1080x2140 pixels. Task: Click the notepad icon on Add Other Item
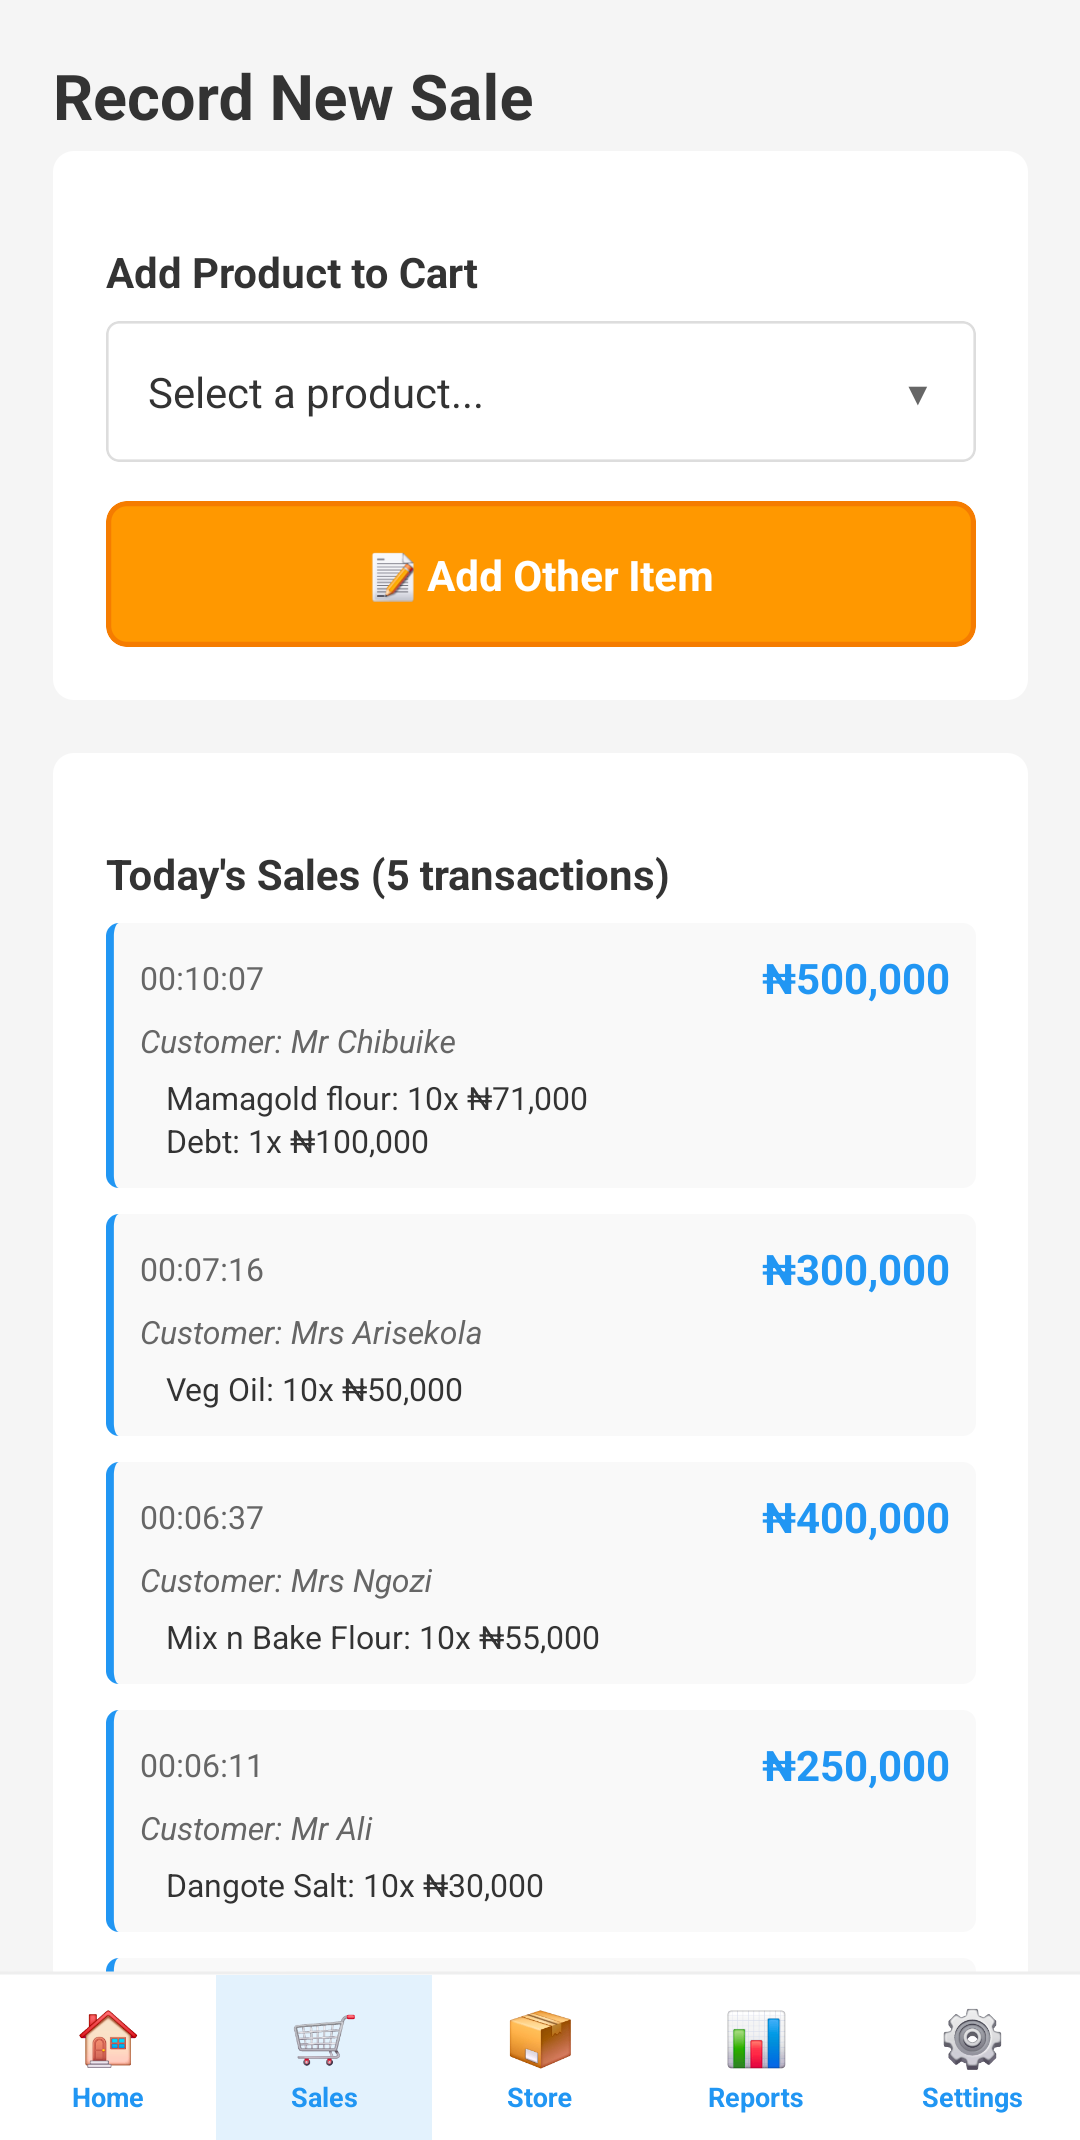pos(393,577)
